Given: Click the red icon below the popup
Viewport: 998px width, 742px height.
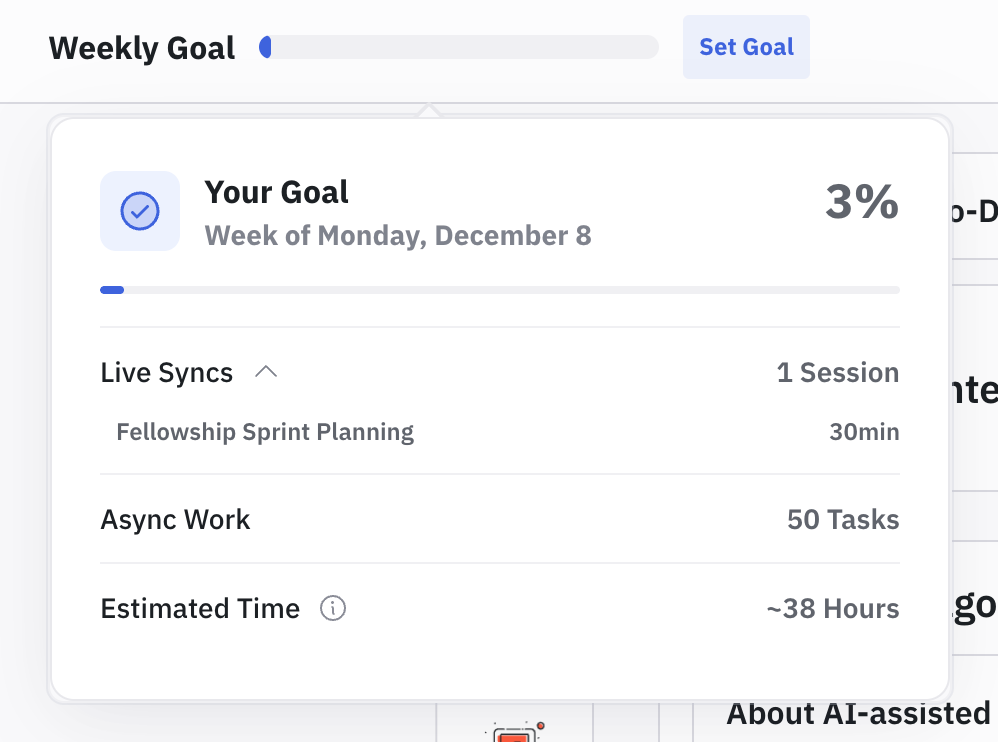Looking at the screenshot, I should tap(516, 734).
